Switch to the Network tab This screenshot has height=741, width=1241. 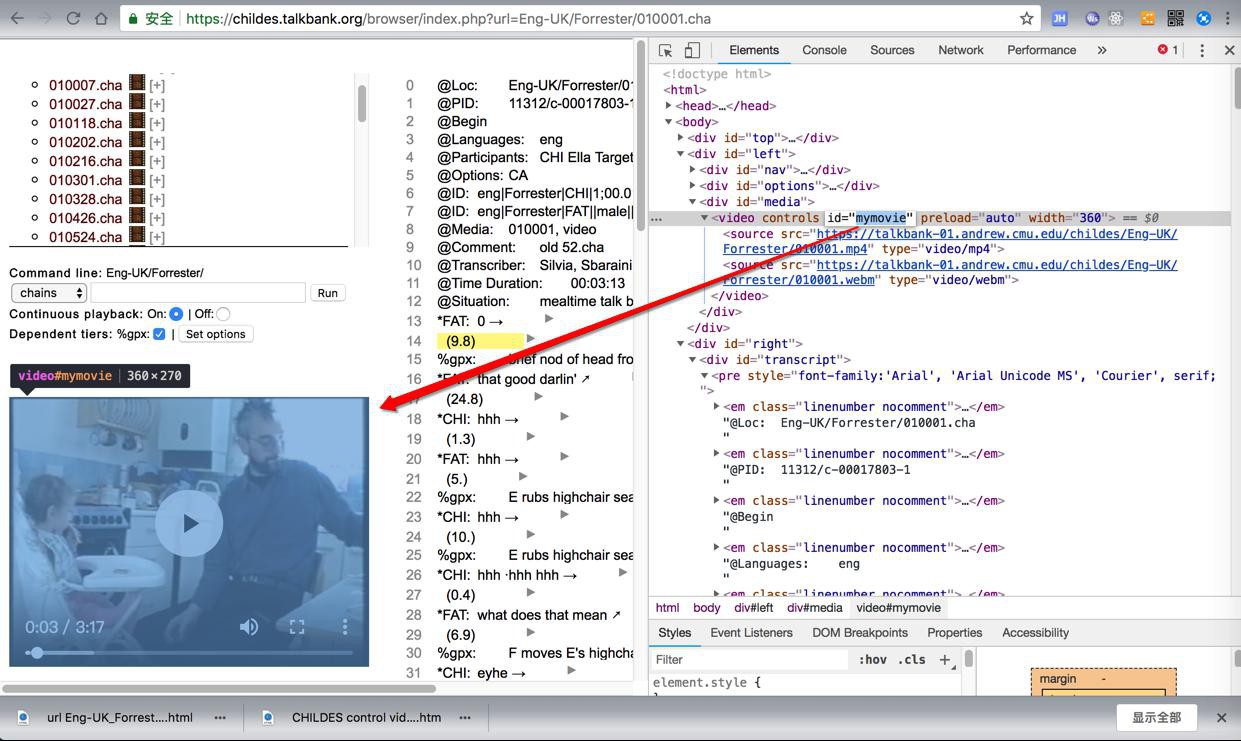[960, 50]
